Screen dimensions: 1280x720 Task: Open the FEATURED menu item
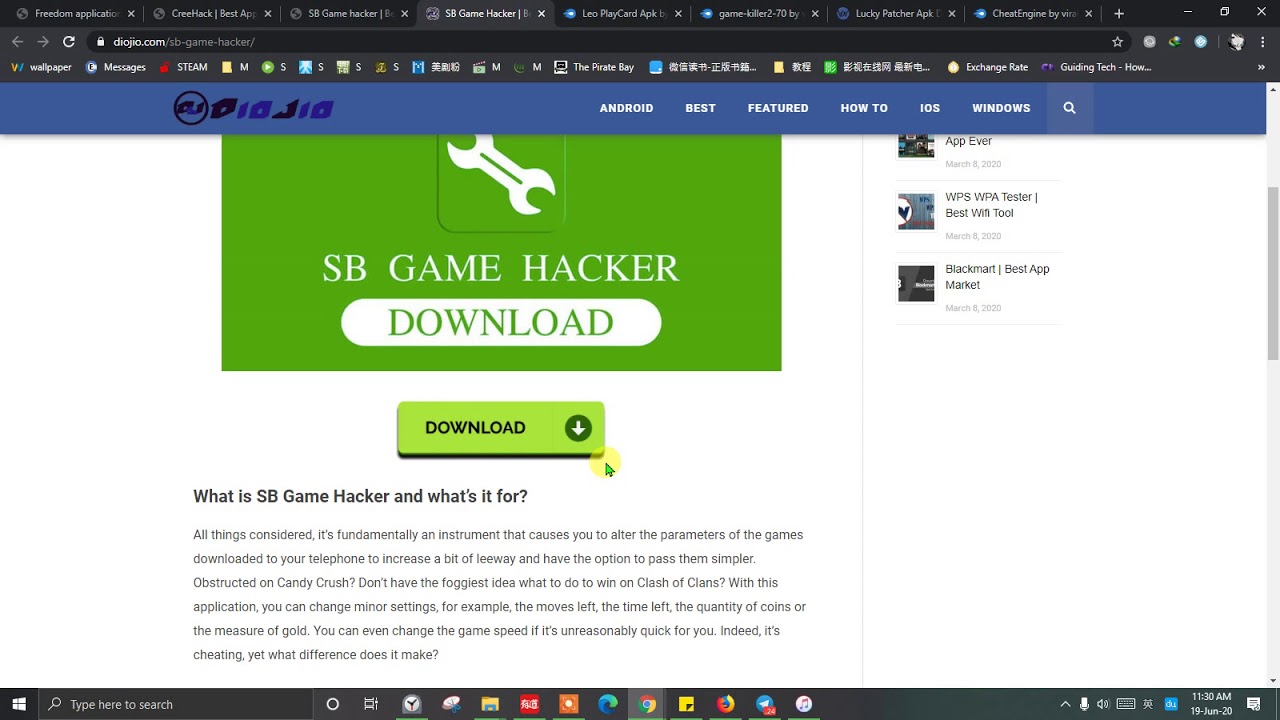tap(778, 108)
